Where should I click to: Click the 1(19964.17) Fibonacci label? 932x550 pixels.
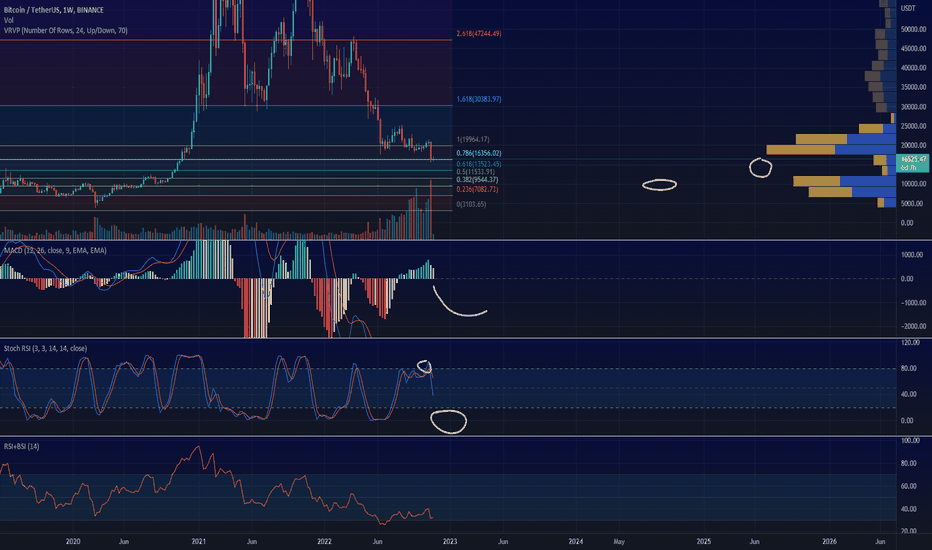pos(473,139)
